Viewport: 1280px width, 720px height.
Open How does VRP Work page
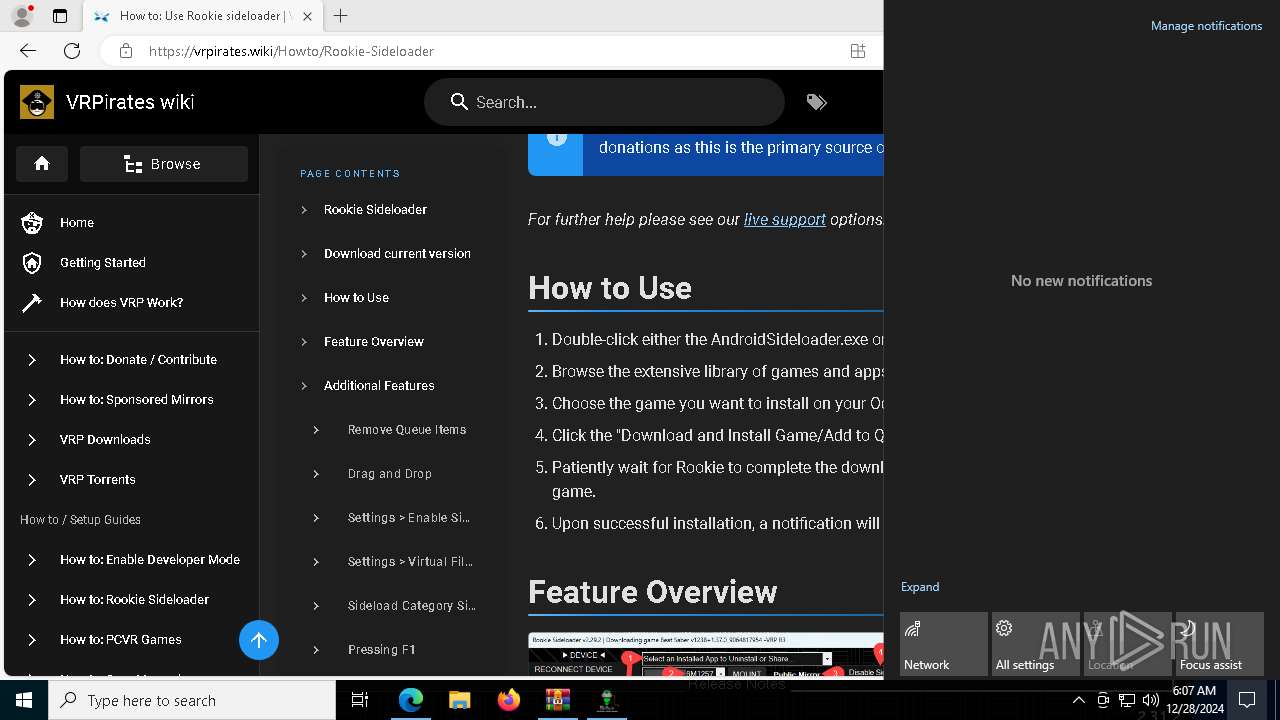(121, 302)
